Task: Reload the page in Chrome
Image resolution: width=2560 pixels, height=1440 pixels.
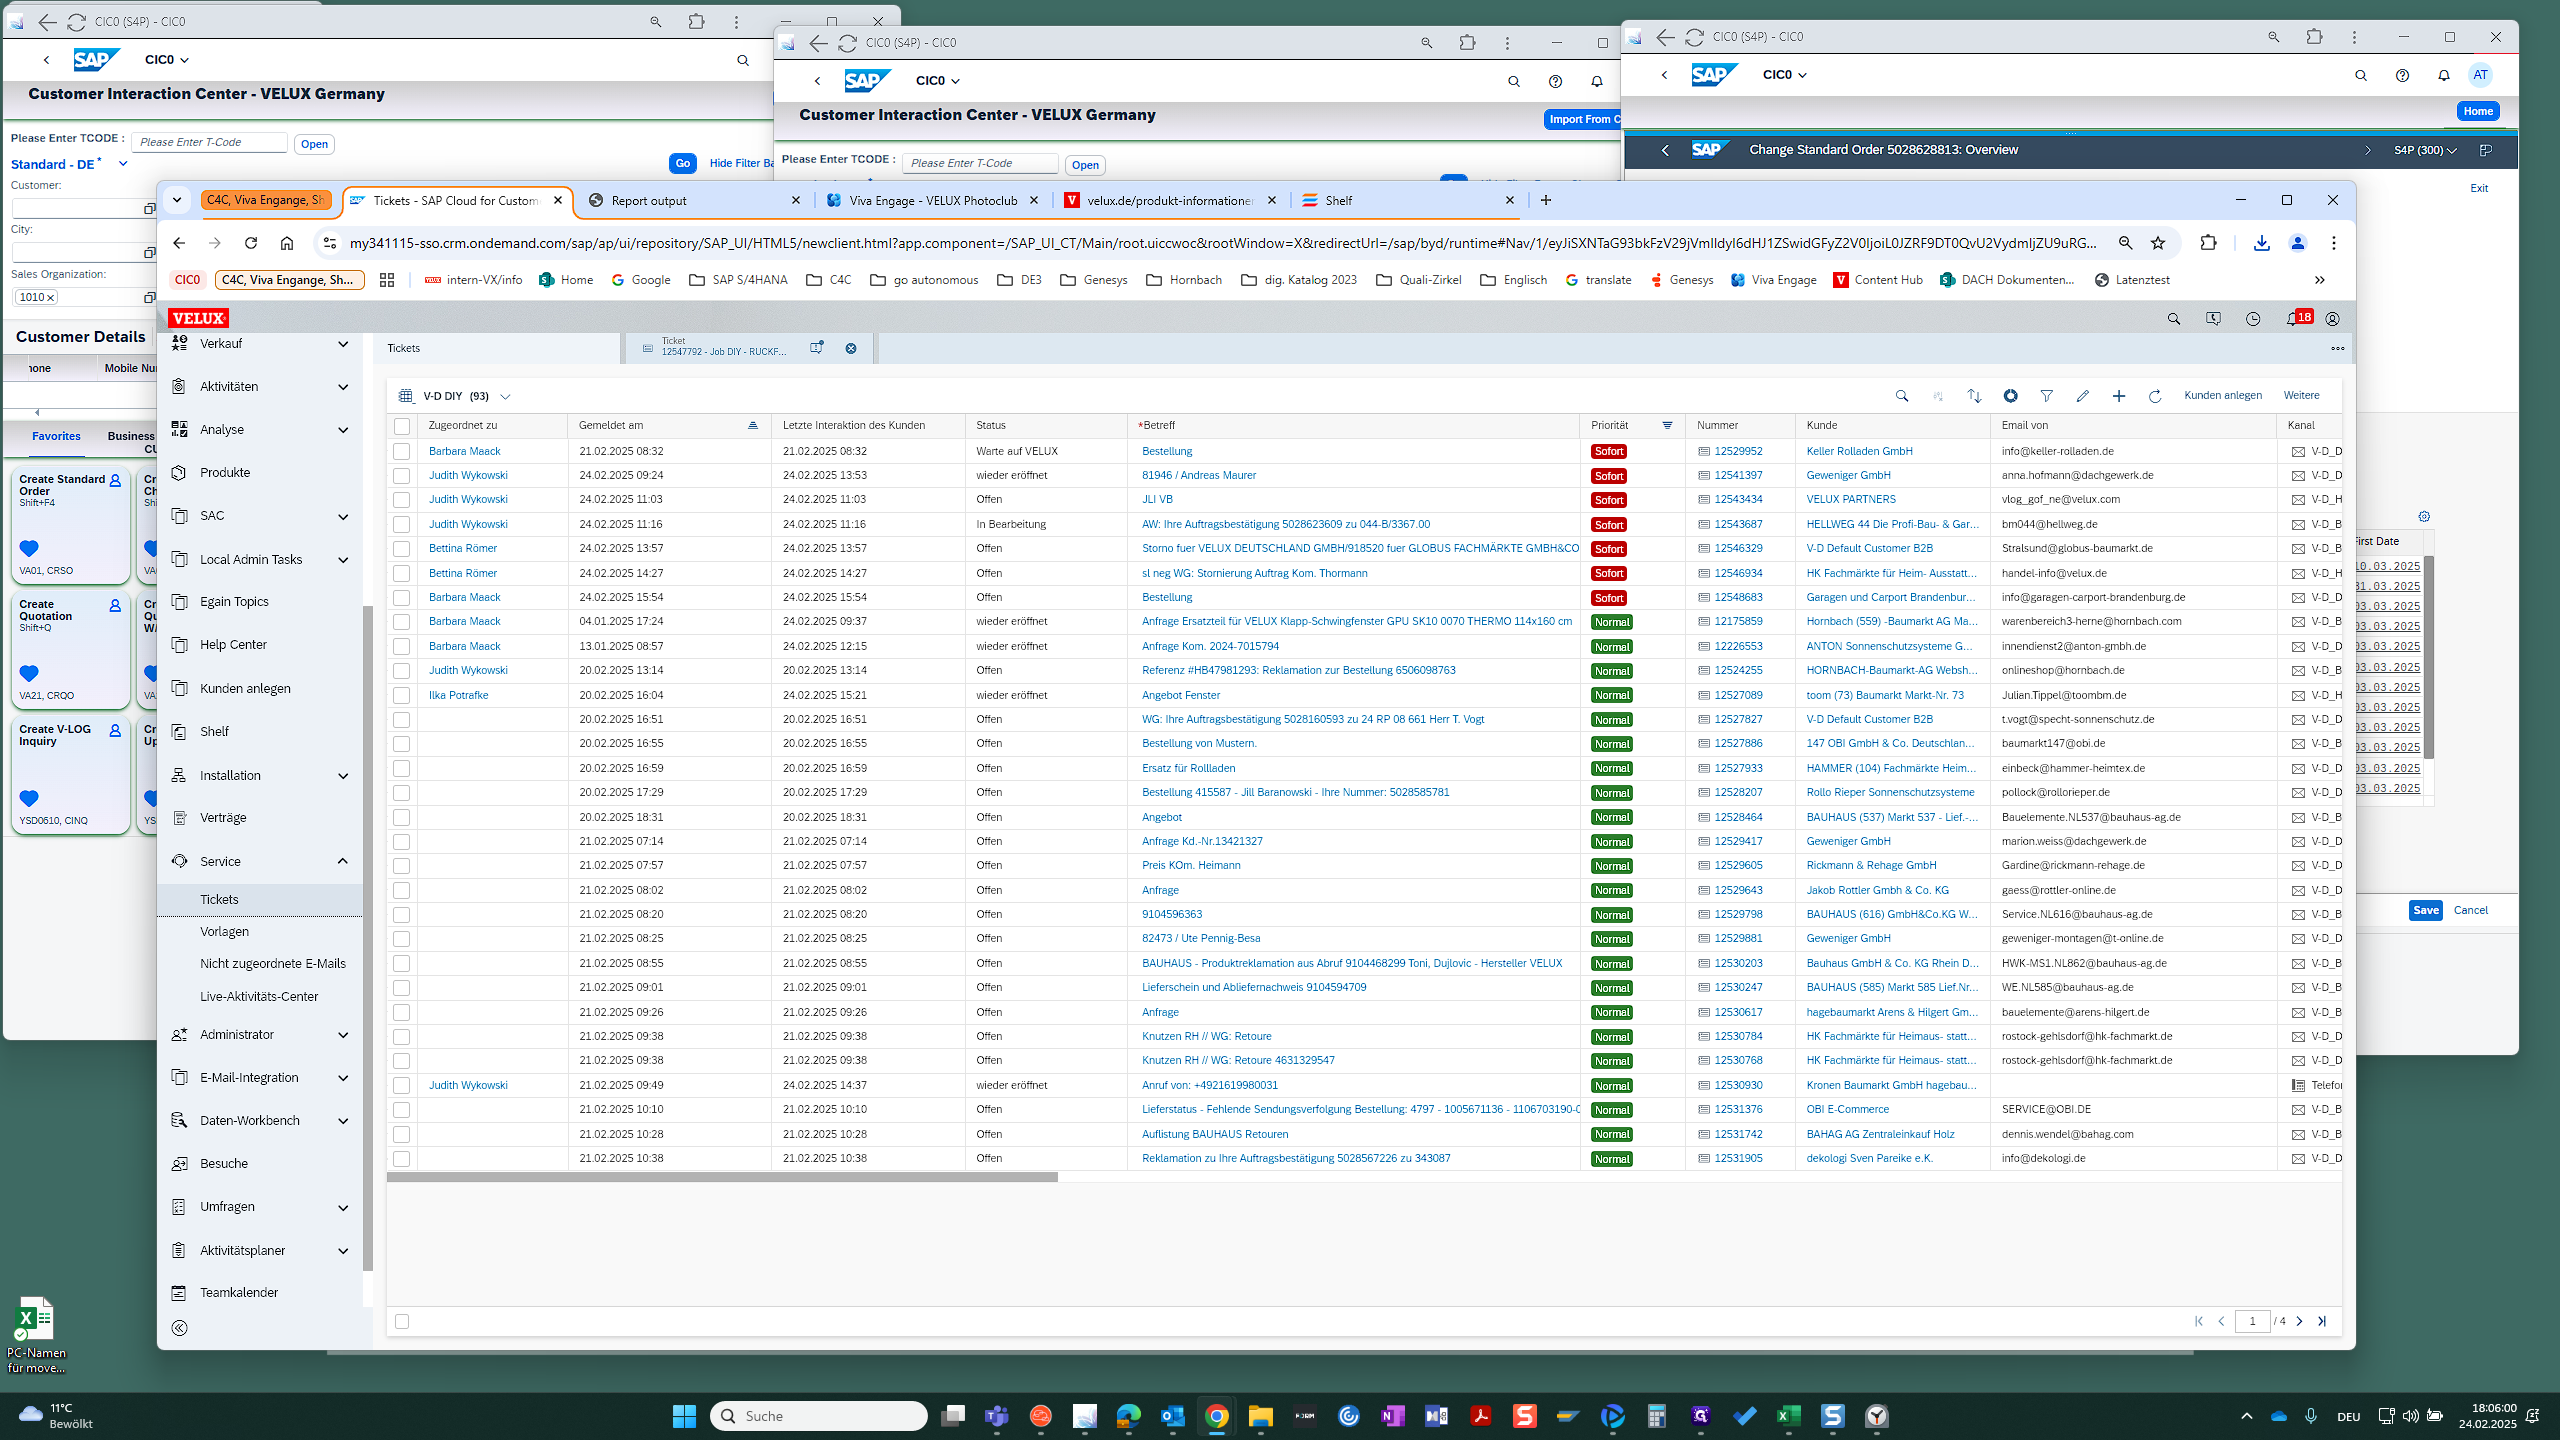Action: [x=251, y=243]
